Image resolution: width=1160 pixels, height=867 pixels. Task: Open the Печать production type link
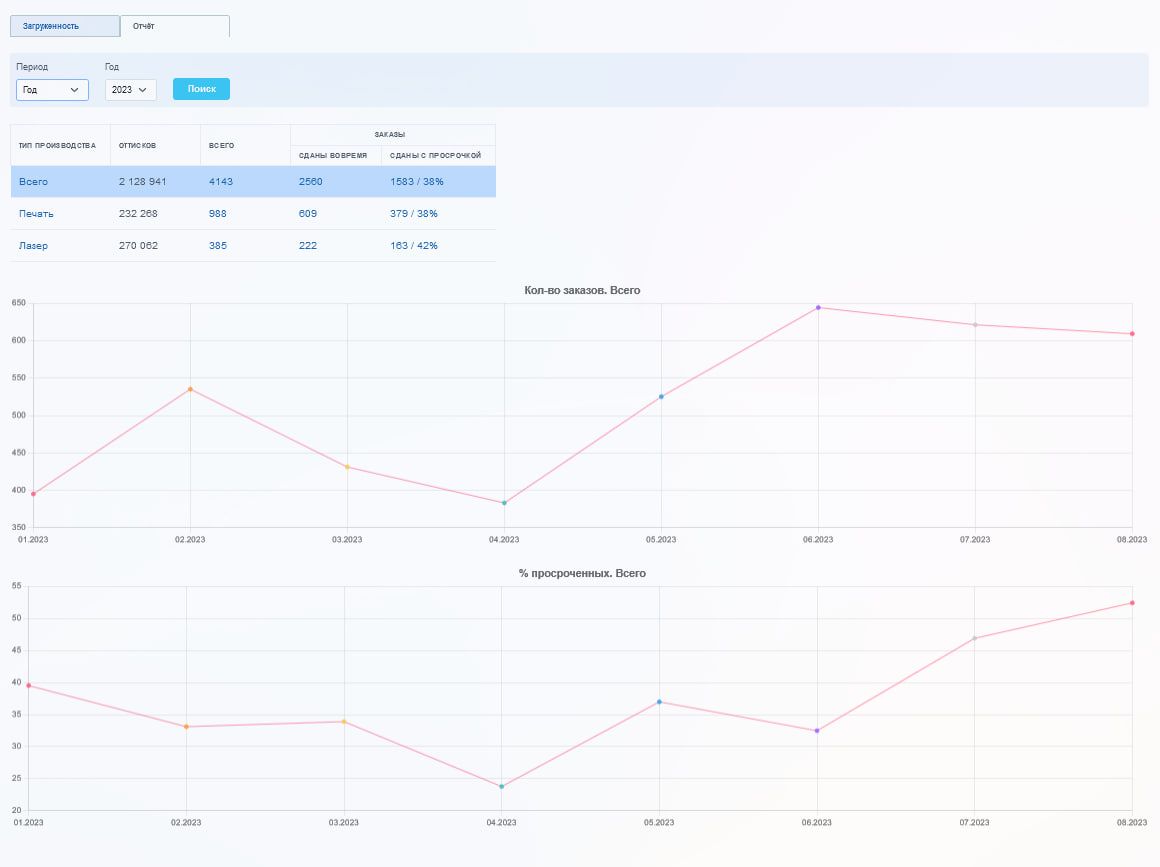click(36, 214)
